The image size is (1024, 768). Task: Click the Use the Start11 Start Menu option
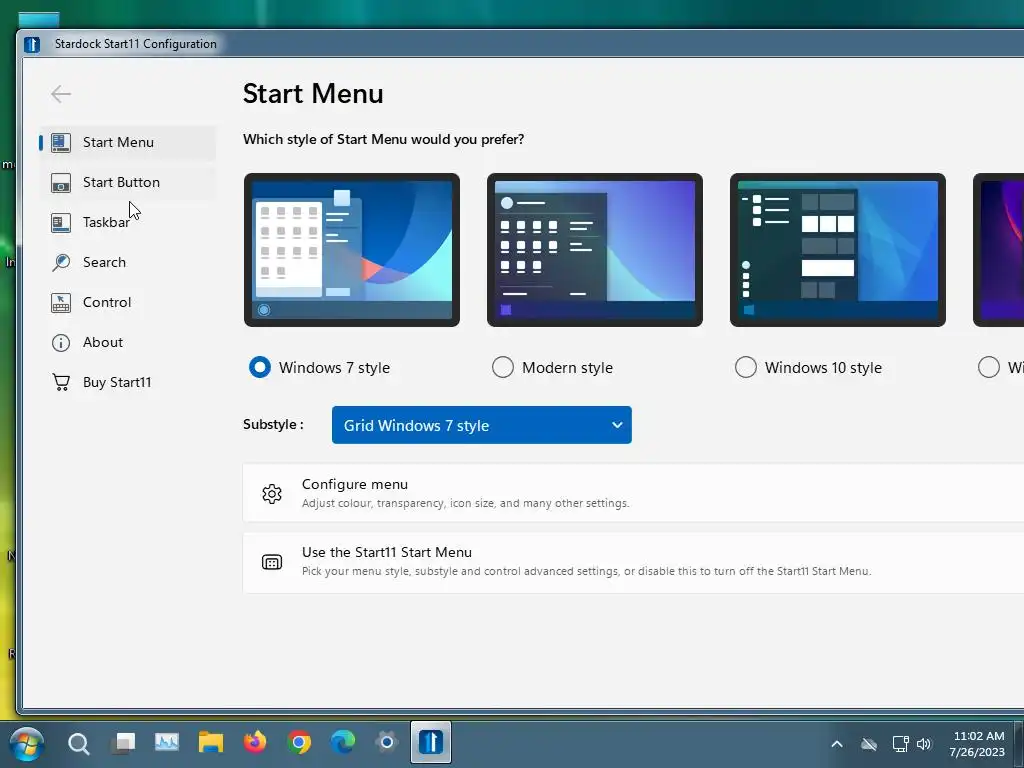pyautogui.click(x=633, y=562)
